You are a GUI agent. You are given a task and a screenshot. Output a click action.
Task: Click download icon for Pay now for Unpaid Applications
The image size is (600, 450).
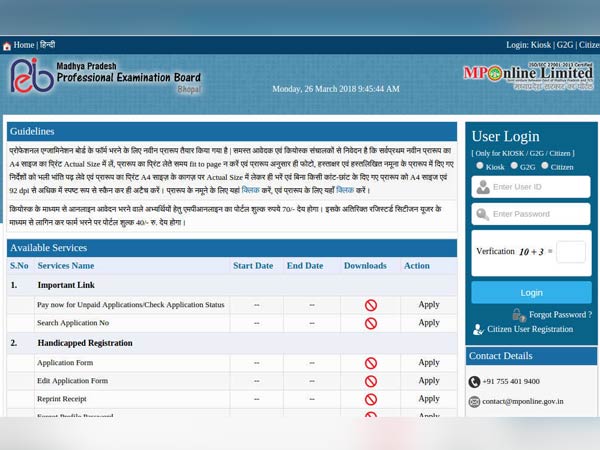[x=371, y=305]
